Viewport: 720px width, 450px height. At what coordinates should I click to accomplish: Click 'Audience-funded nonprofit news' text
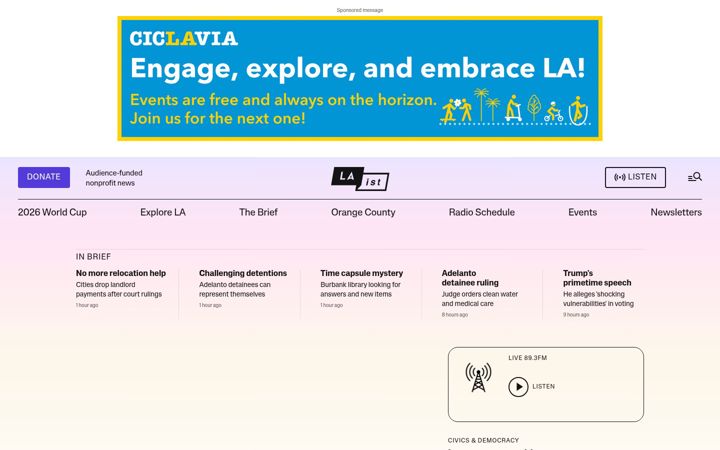tap(114, 178)
